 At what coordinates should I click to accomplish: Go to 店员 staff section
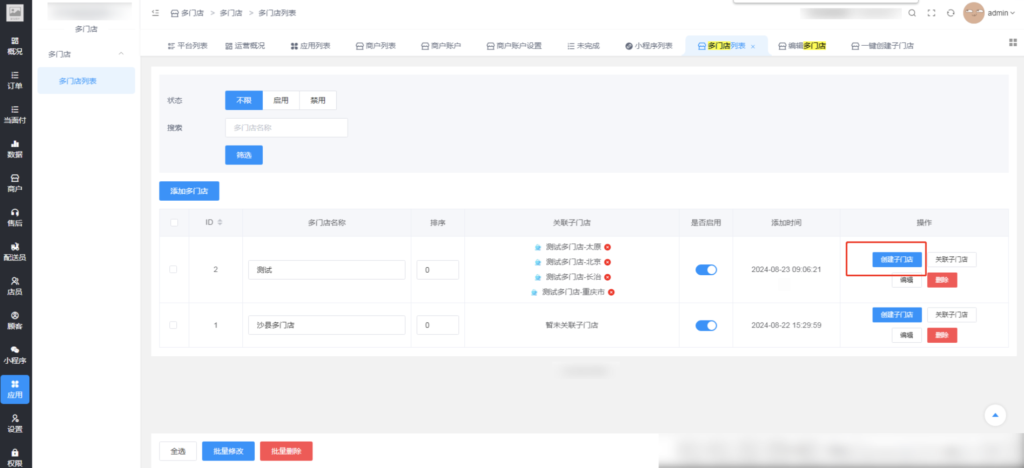14,286
